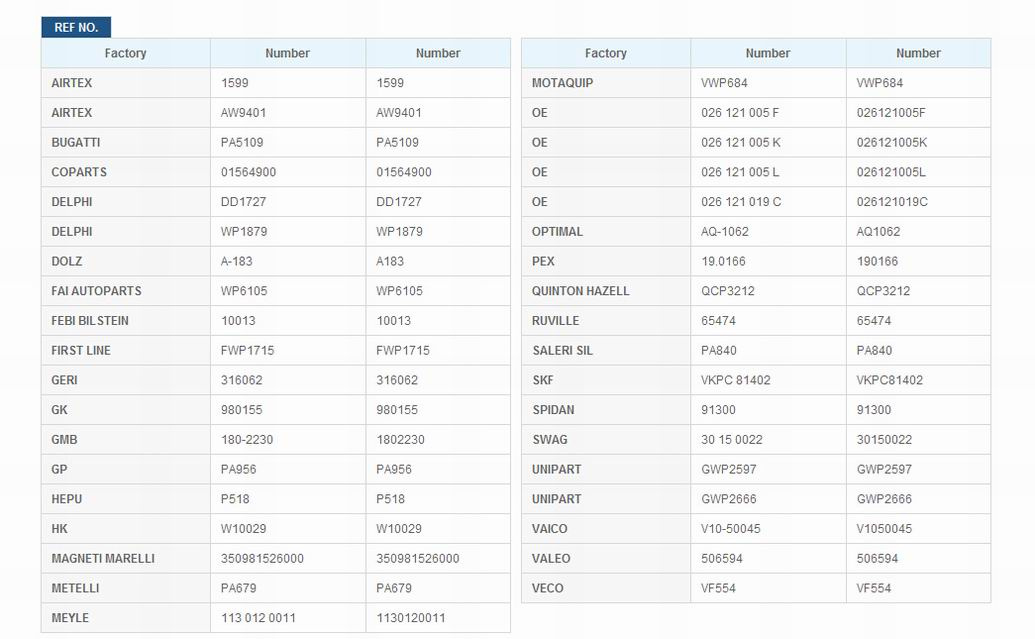Click the FAI AUTOPARTS factory cell
1035x639 pixels.
coord(125,290)
